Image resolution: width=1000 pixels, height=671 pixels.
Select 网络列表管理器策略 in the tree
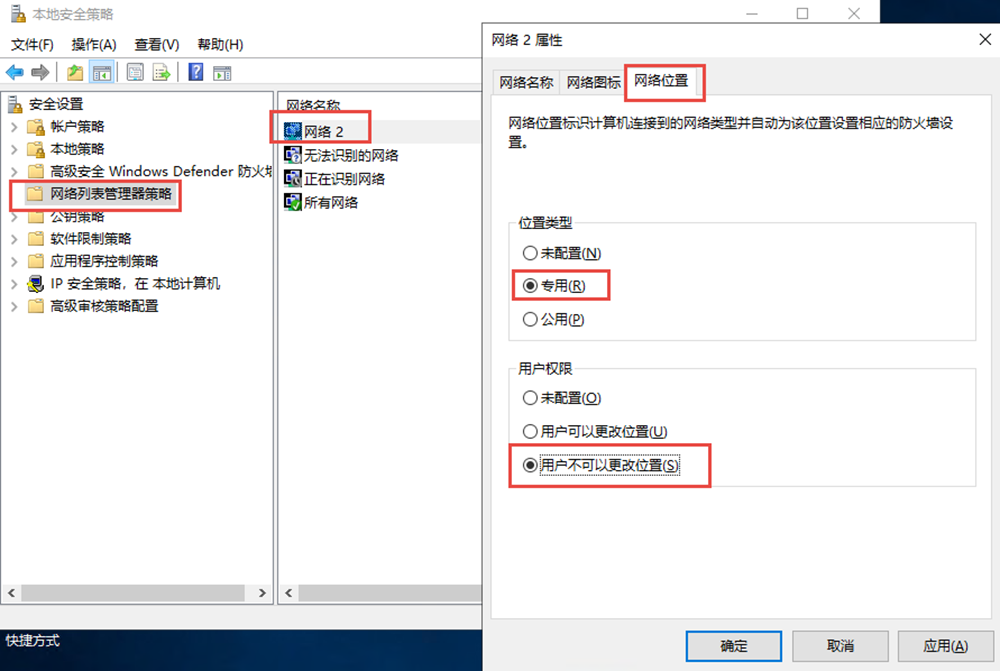[110, 193]
